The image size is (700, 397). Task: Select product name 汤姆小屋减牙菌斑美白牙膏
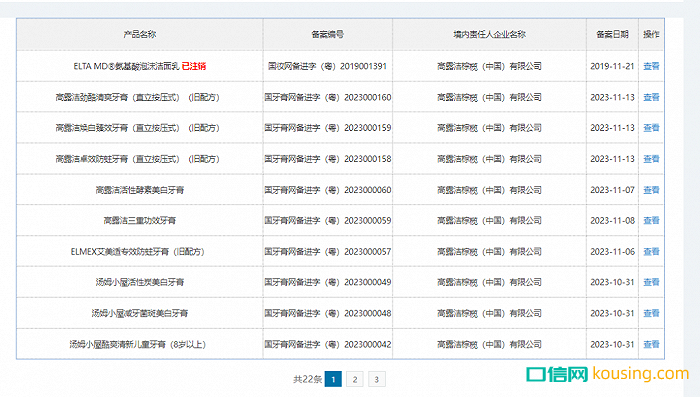tap(140, 313)
